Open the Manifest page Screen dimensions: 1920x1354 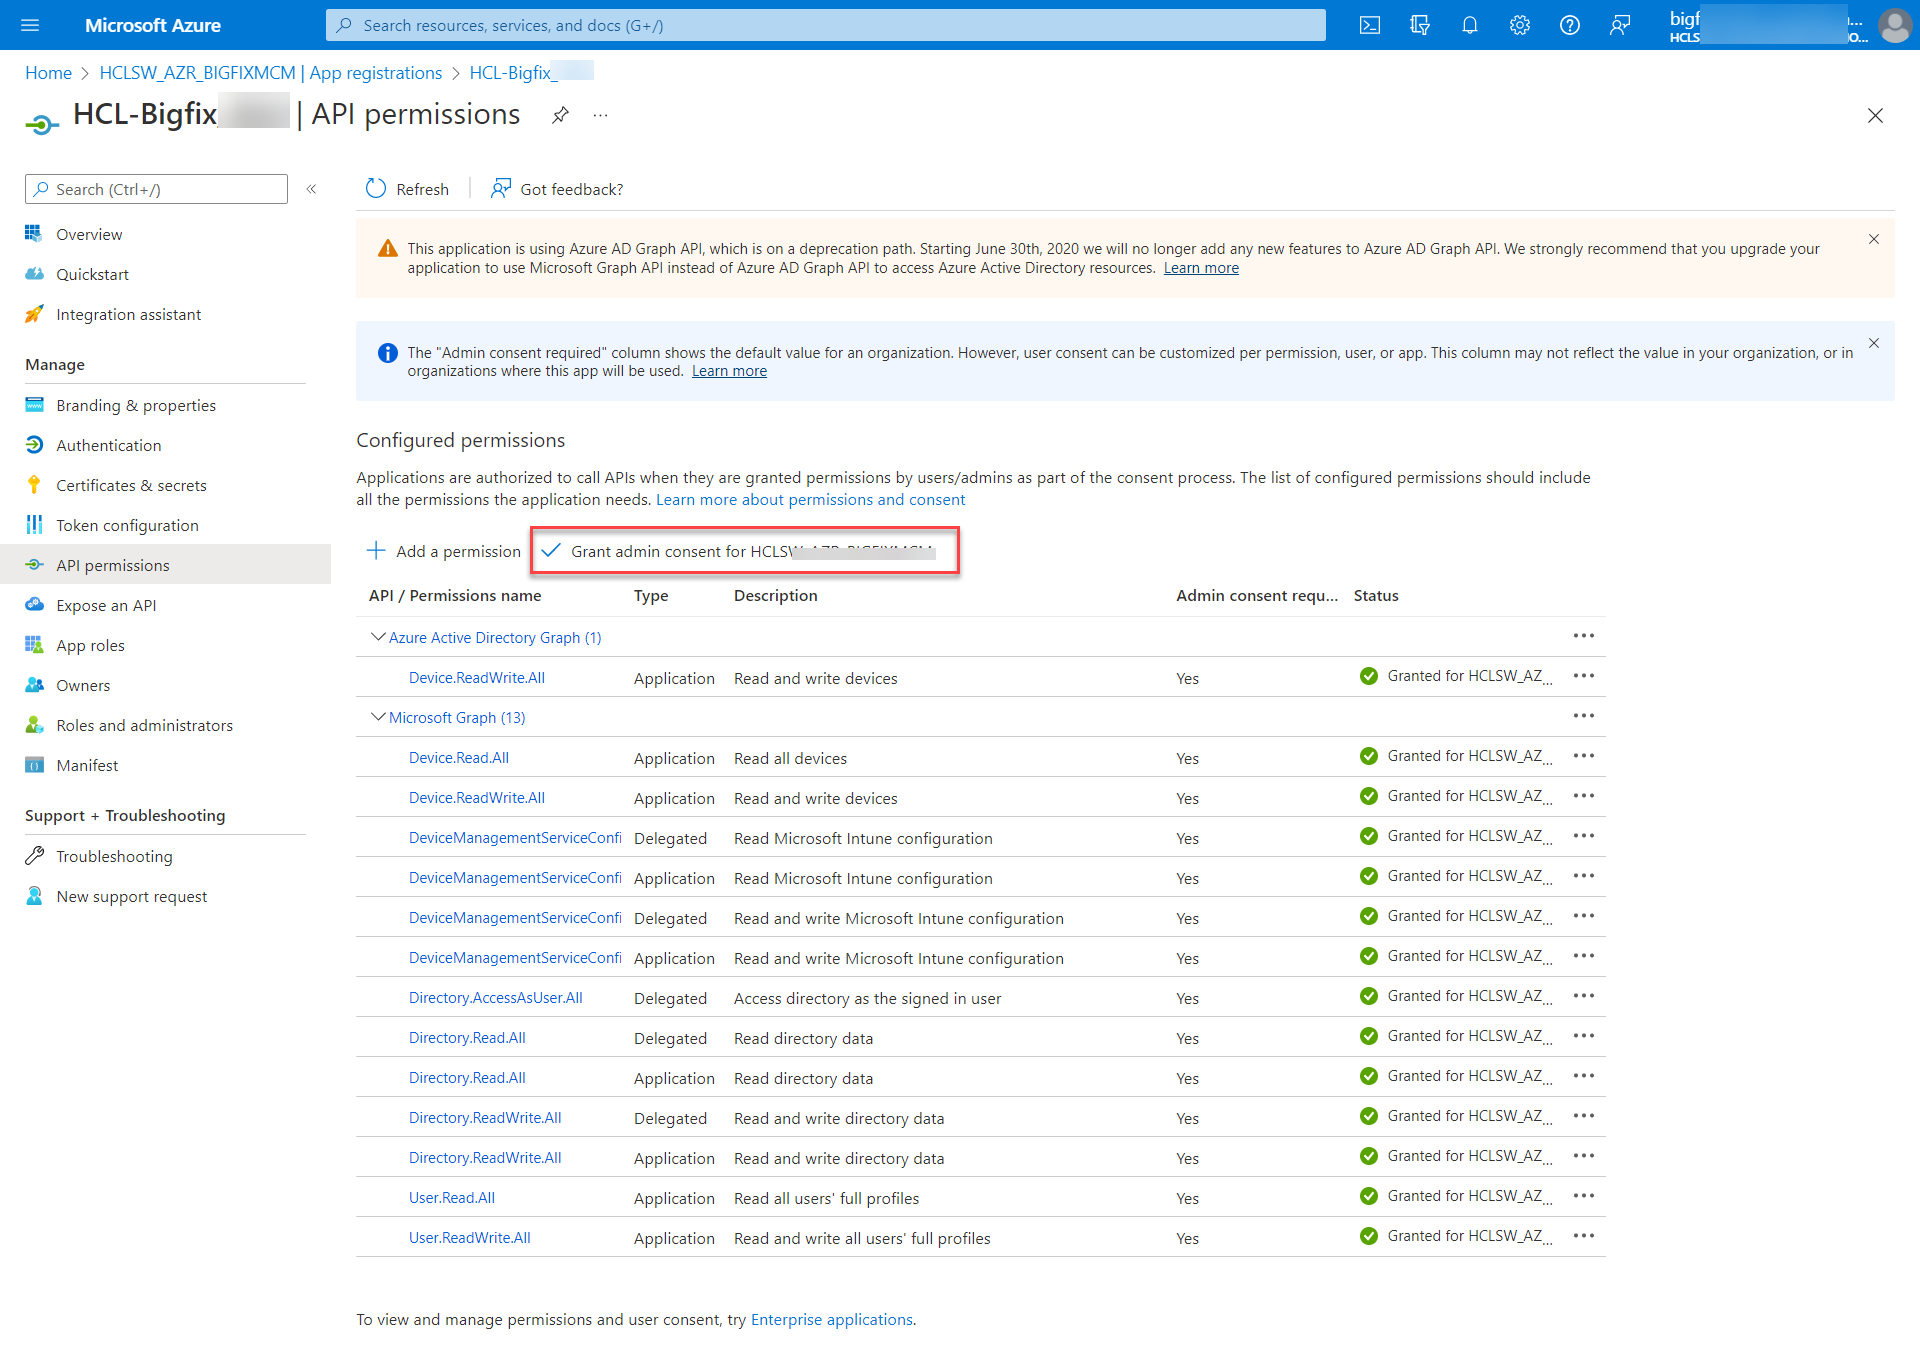coord(87,765)
